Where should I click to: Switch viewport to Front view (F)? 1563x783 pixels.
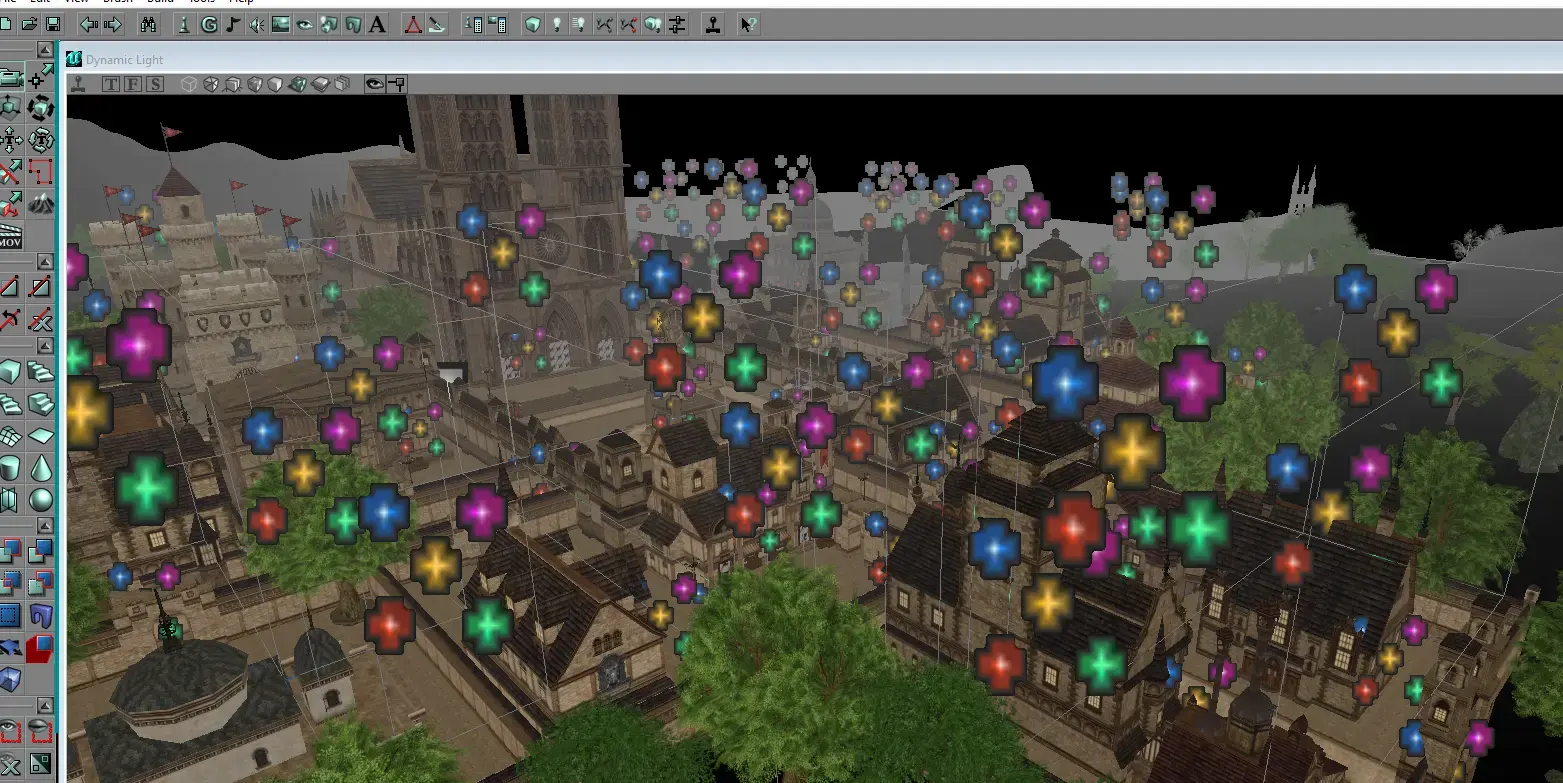(x=133, y=84)
